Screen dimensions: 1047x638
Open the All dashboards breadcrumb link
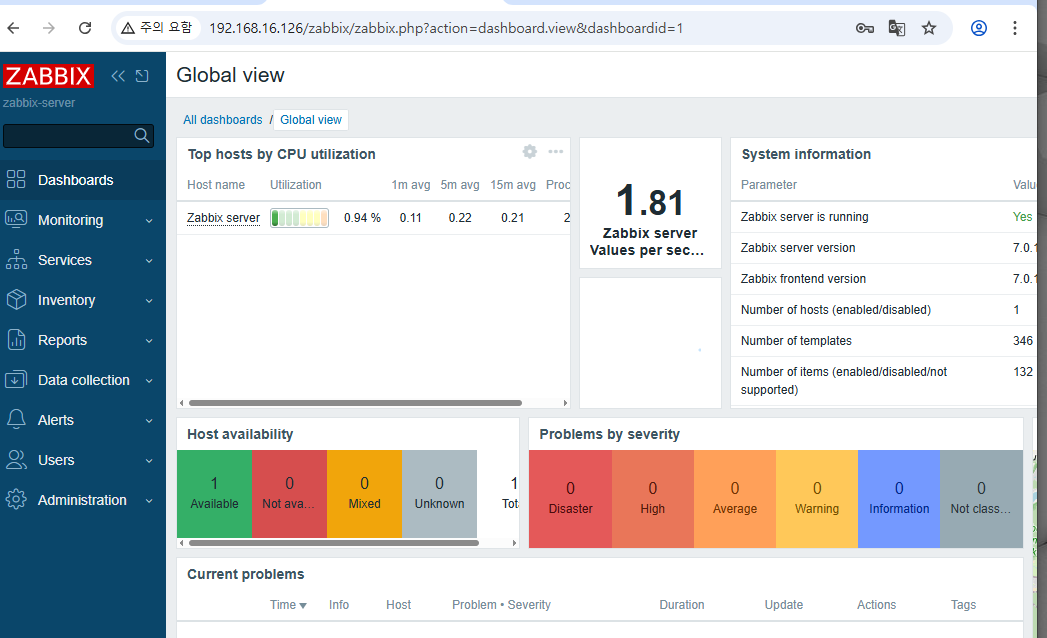(222, 120)
